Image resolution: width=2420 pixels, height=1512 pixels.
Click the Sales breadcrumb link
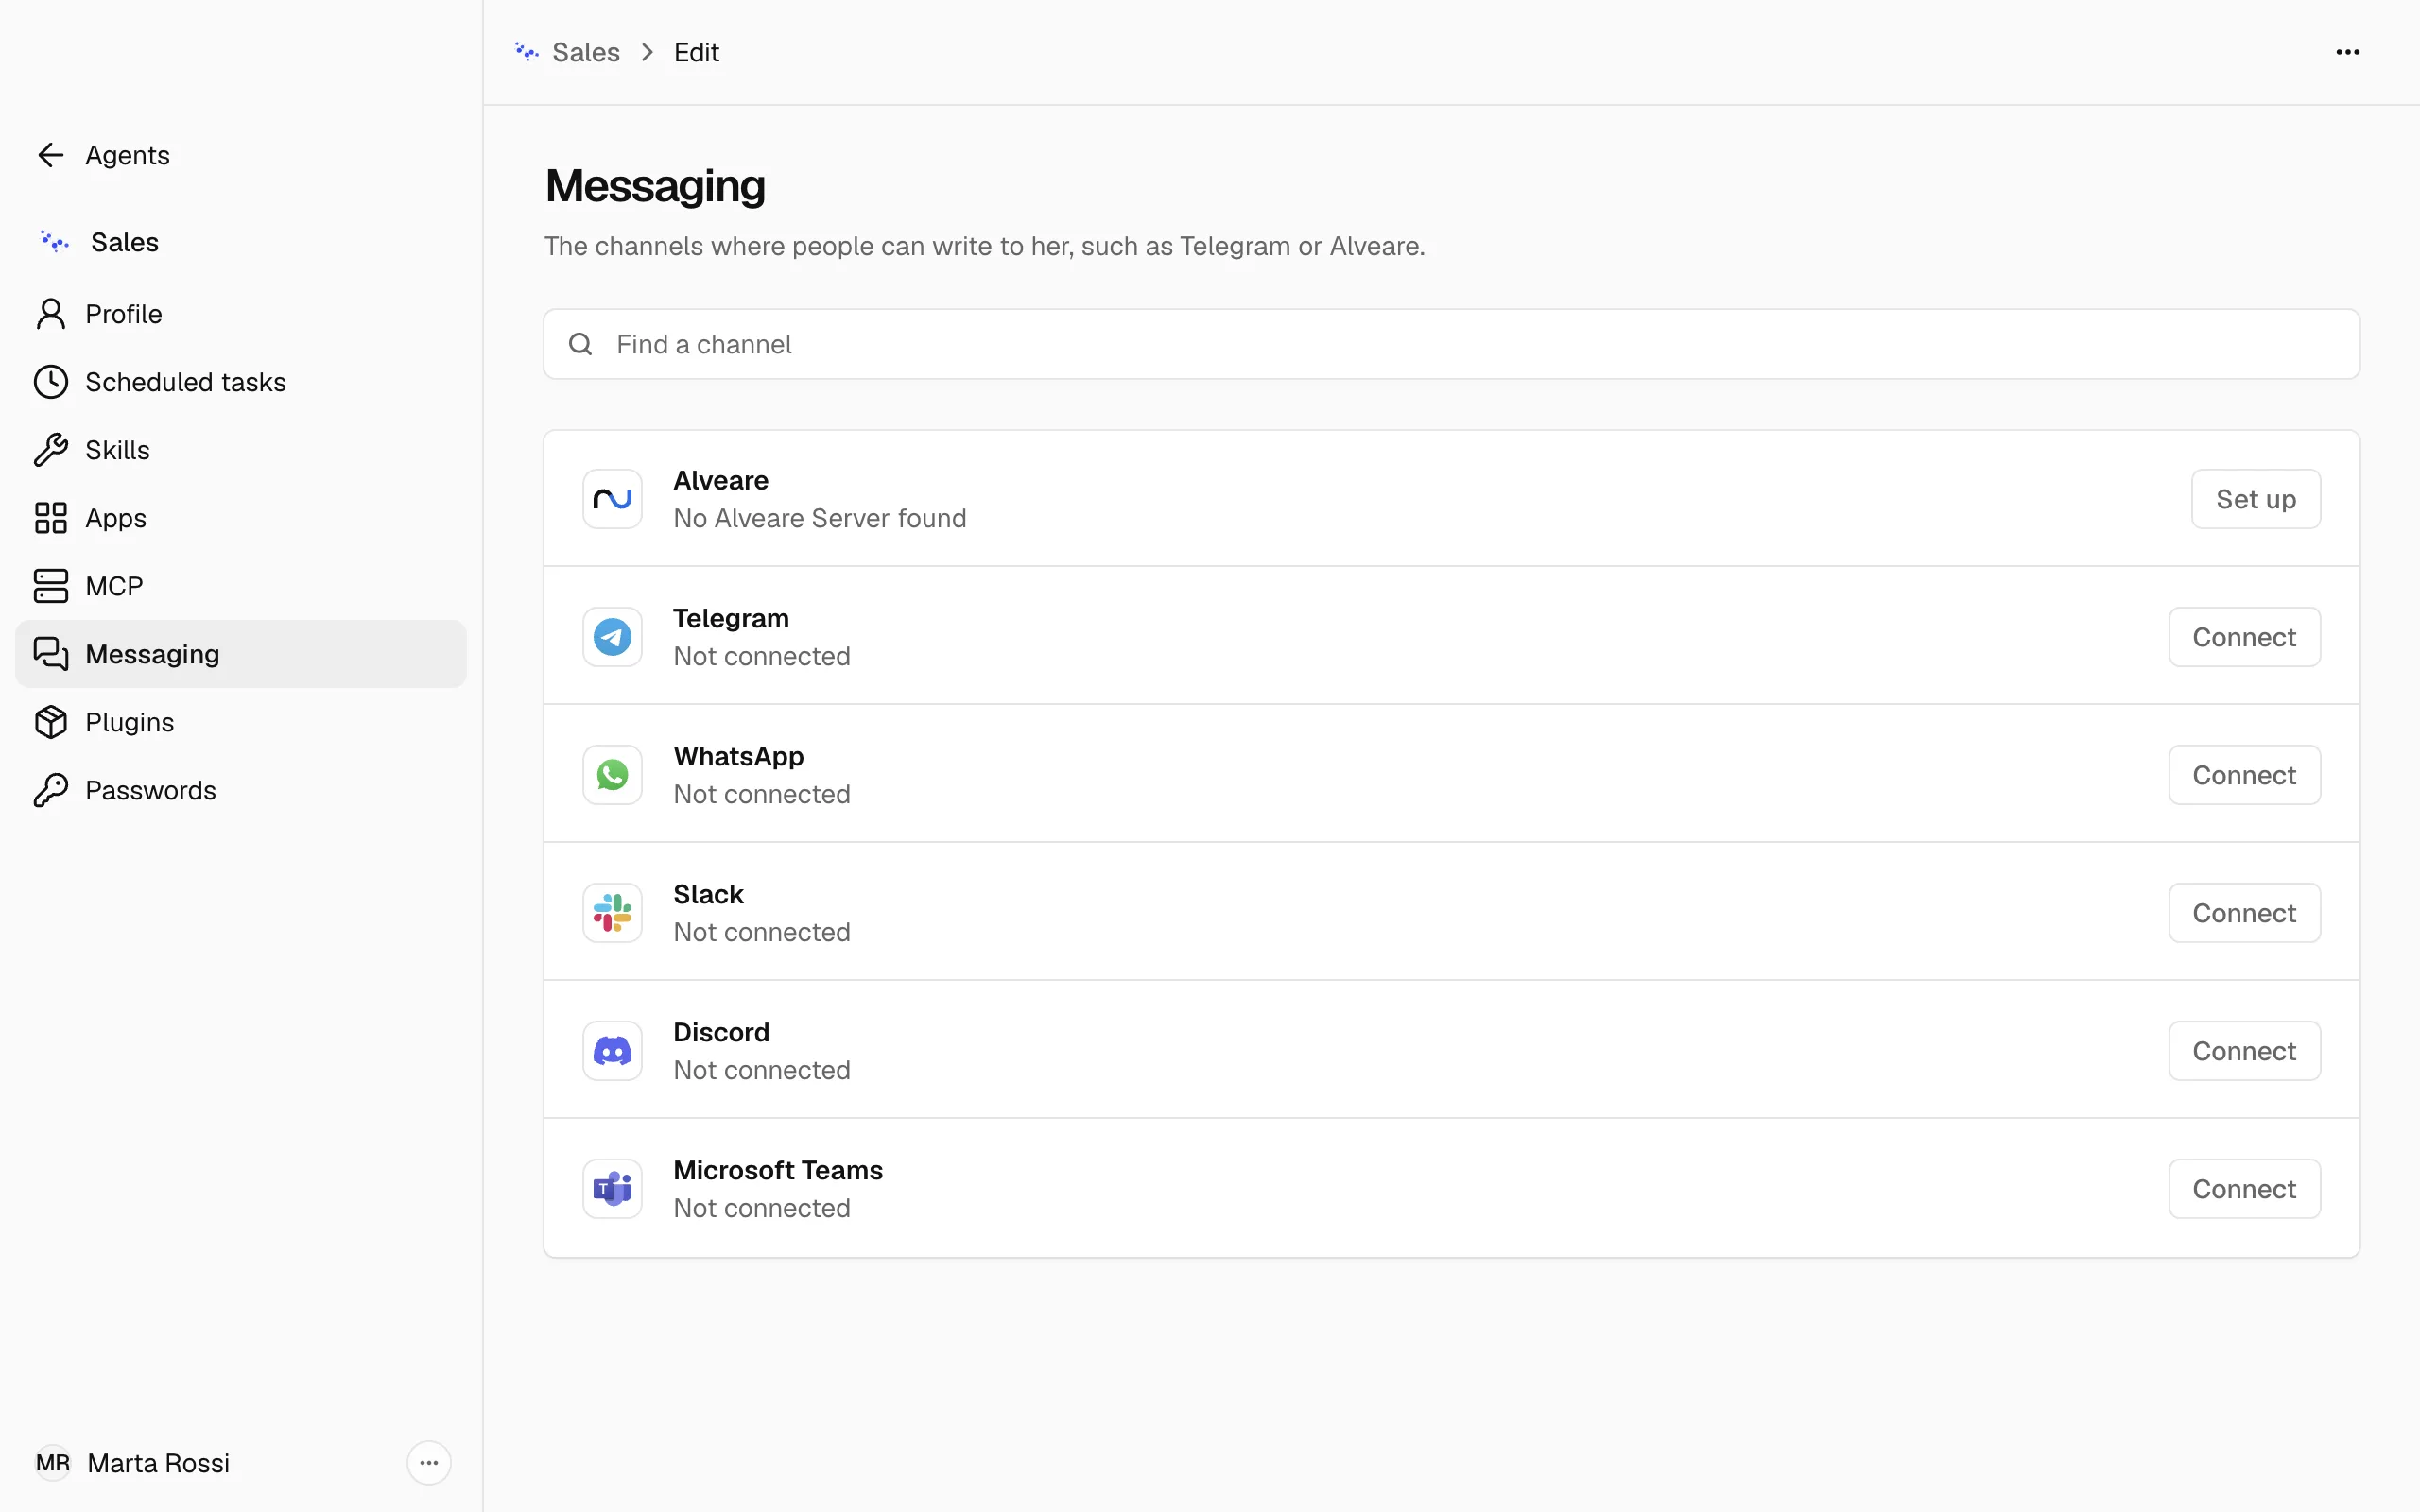click(586, 52)
